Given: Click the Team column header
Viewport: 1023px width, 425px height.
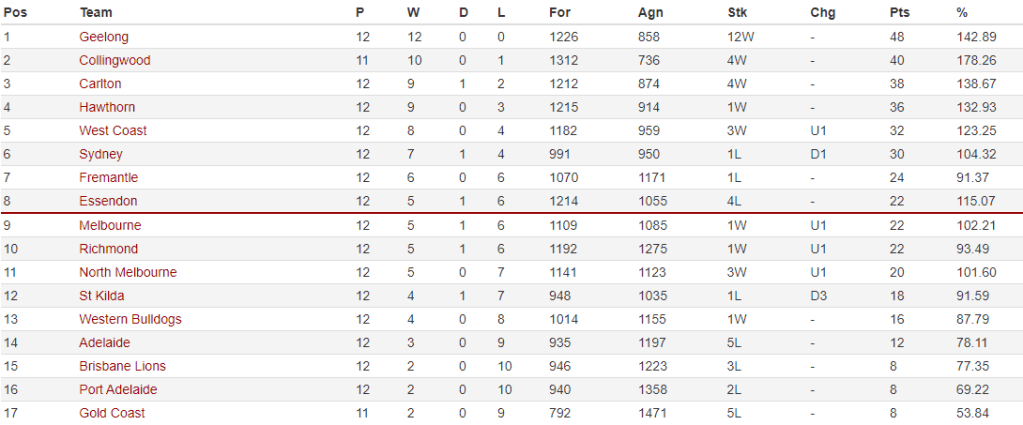Looking at the screenshot, I should pos(95,13).
